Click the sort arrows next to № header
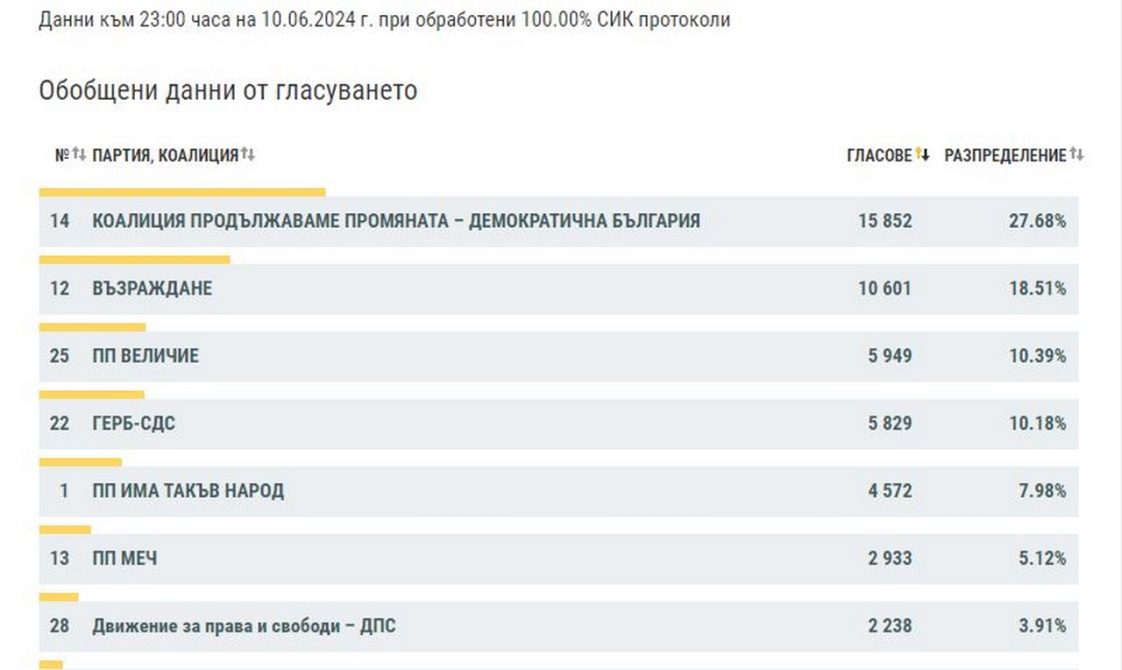This screenshot has height=670, width=1122. [x=79, y=155]
